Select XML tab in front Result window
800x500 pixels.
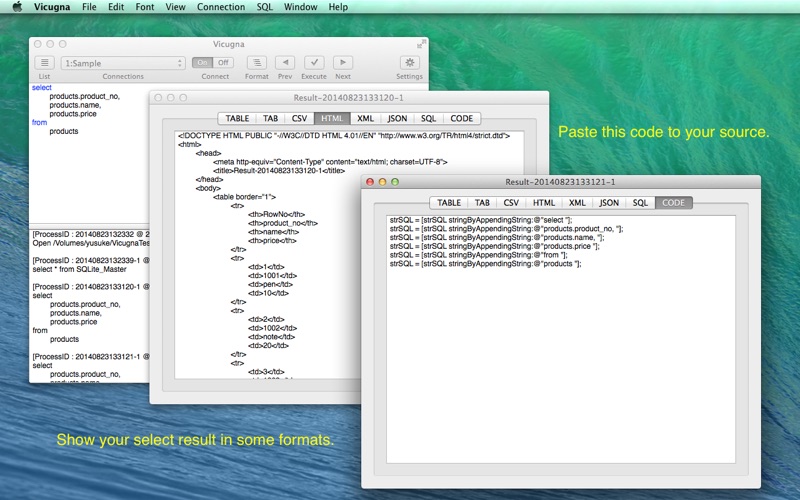[x=577, y=203]
